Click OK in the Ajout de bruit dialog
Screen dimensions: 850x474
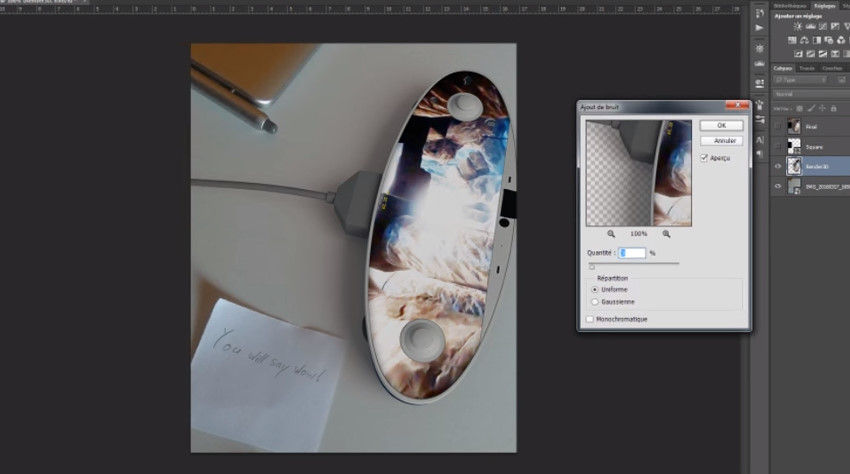click(x=721, y=125)
